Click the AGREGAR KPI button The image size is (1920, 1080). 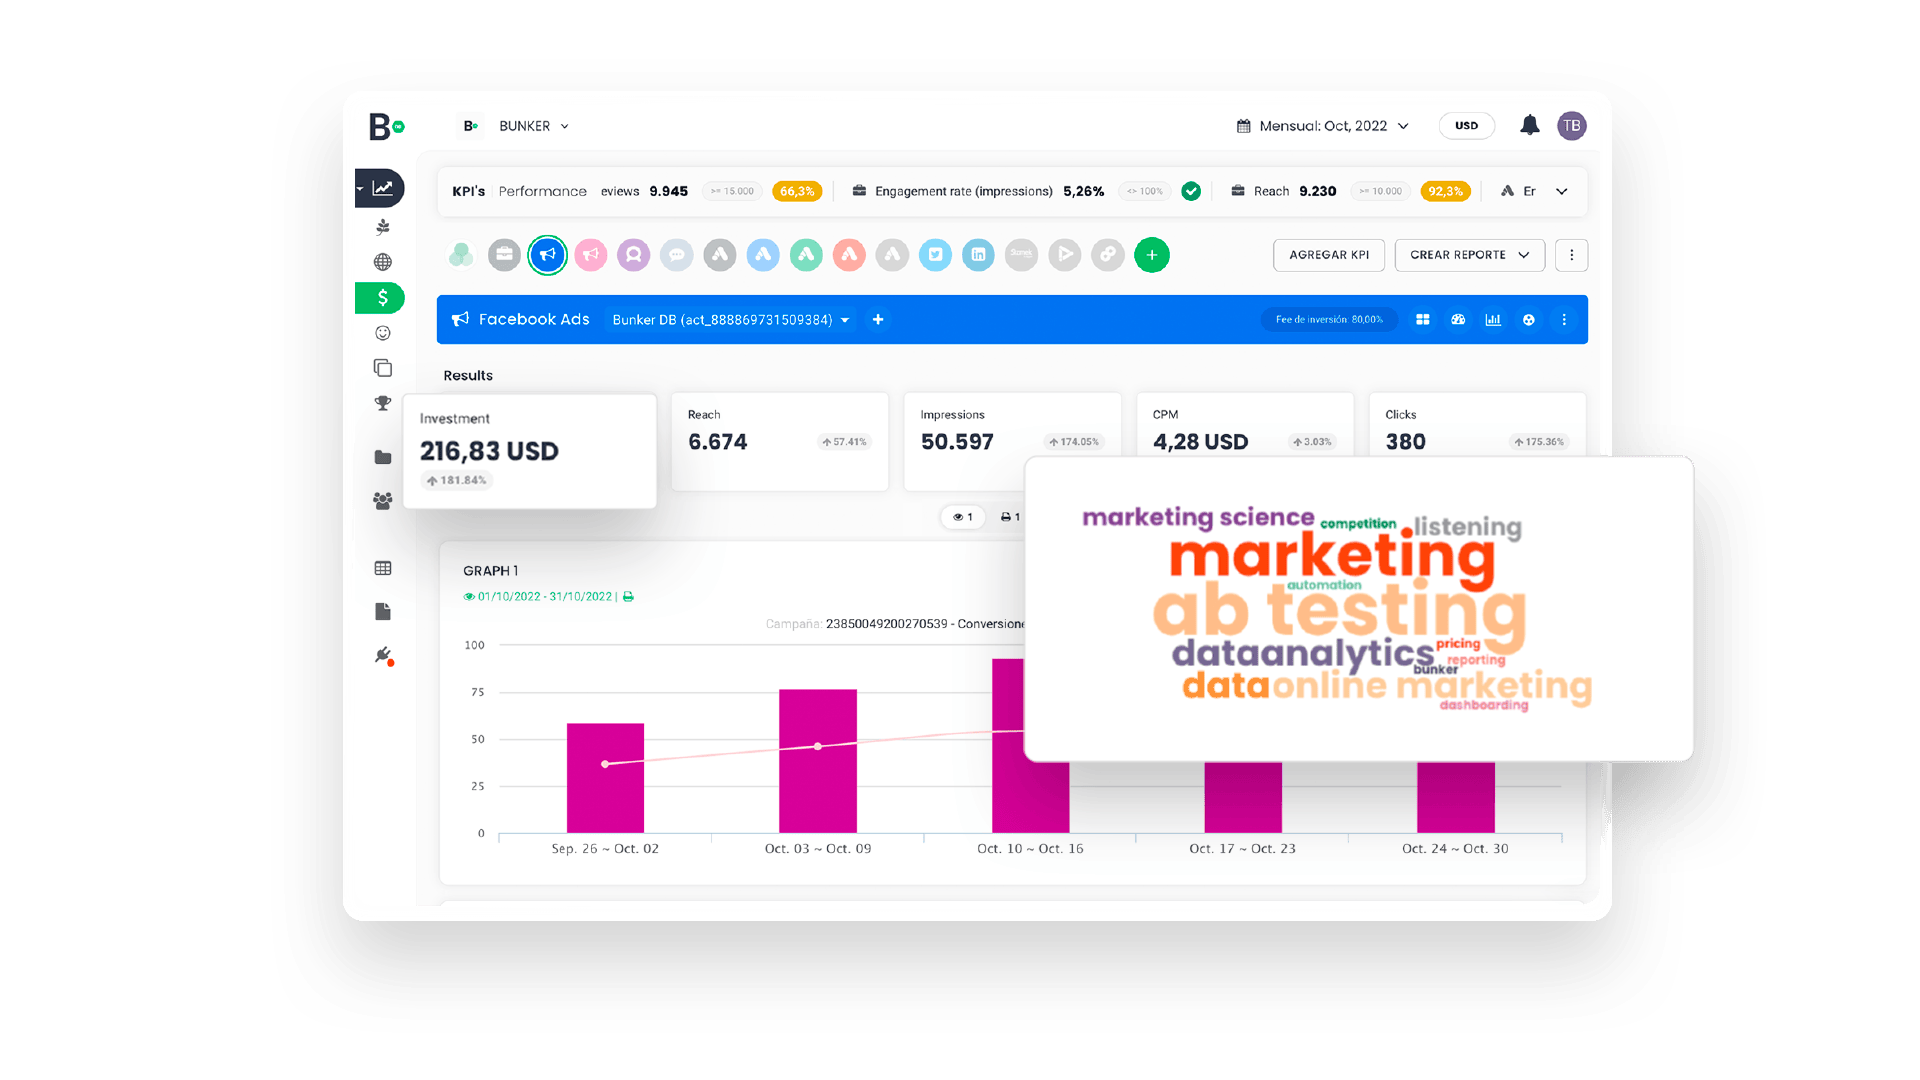tap(1329, 255)
